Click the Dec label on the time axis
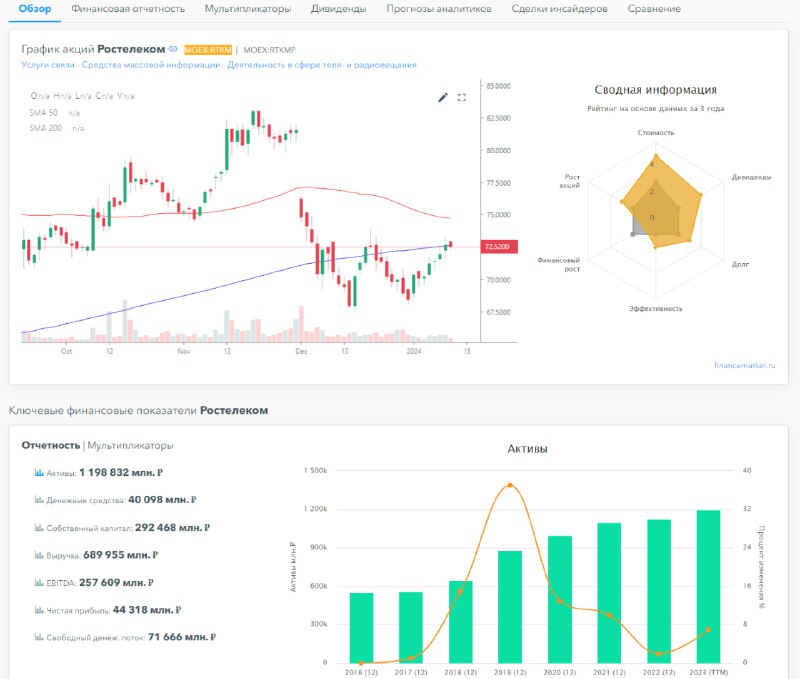Image resolution: width=800 pixels, height=679 pixels. [x=301, y=351]
